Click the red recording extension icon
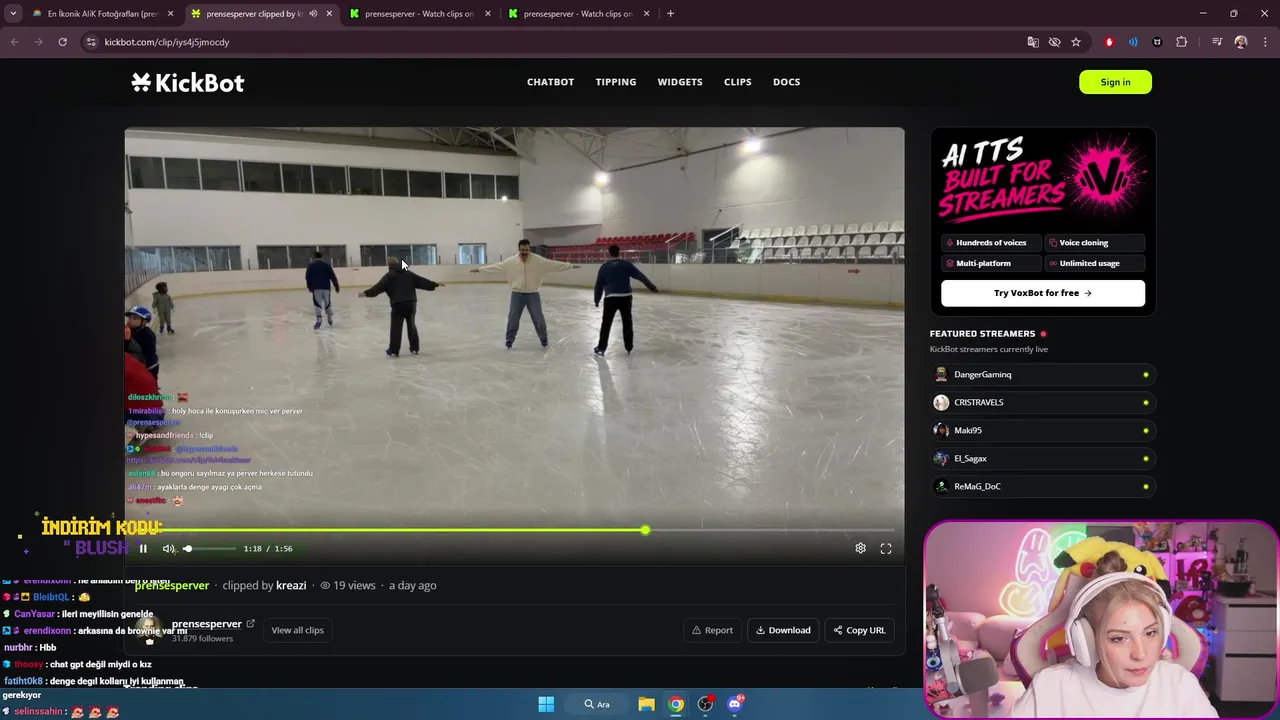This screenshot has width=1280, height=720. [1109, 42]
